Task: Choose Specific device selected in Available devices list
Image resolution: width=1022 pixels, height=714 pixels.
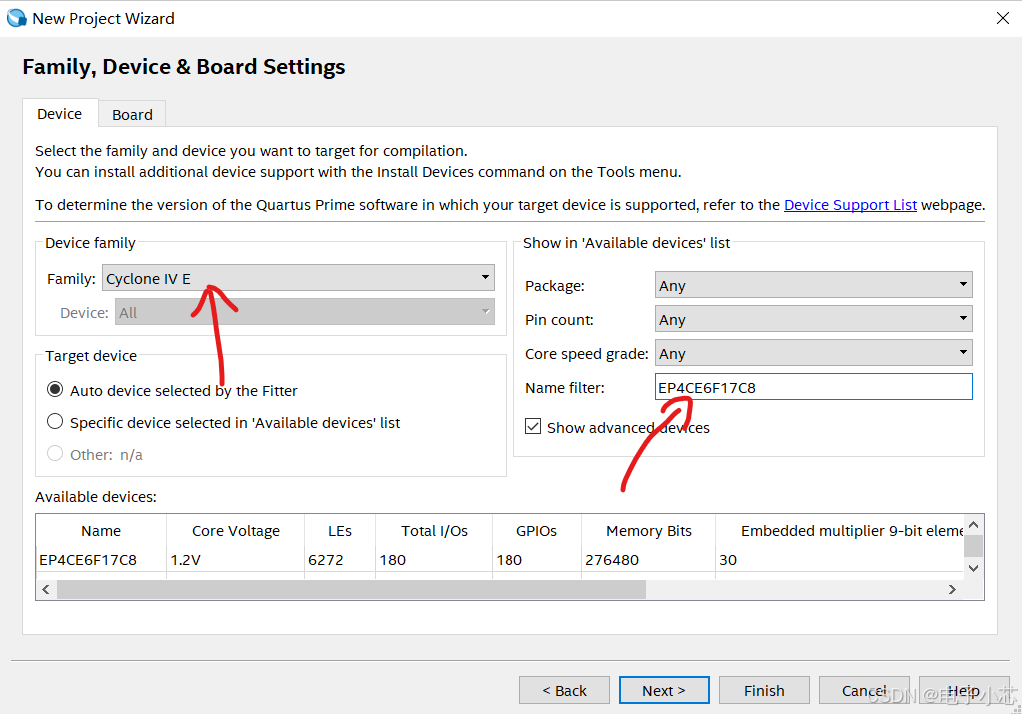Action: 55,422
